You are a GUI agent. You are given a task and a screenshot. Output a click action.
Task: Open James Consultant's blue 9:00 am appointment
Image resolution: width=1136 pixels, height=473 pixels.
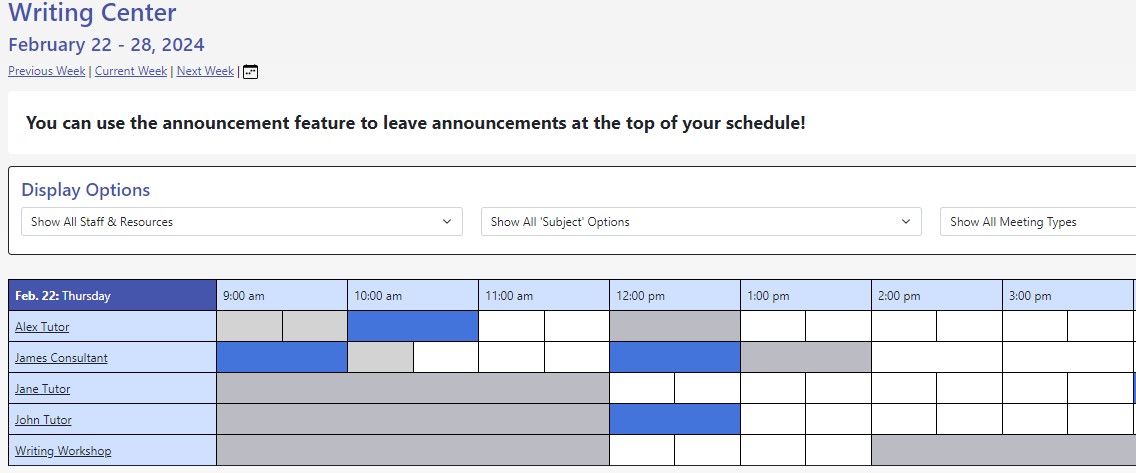pyautogui.click(x=282, y=357)
